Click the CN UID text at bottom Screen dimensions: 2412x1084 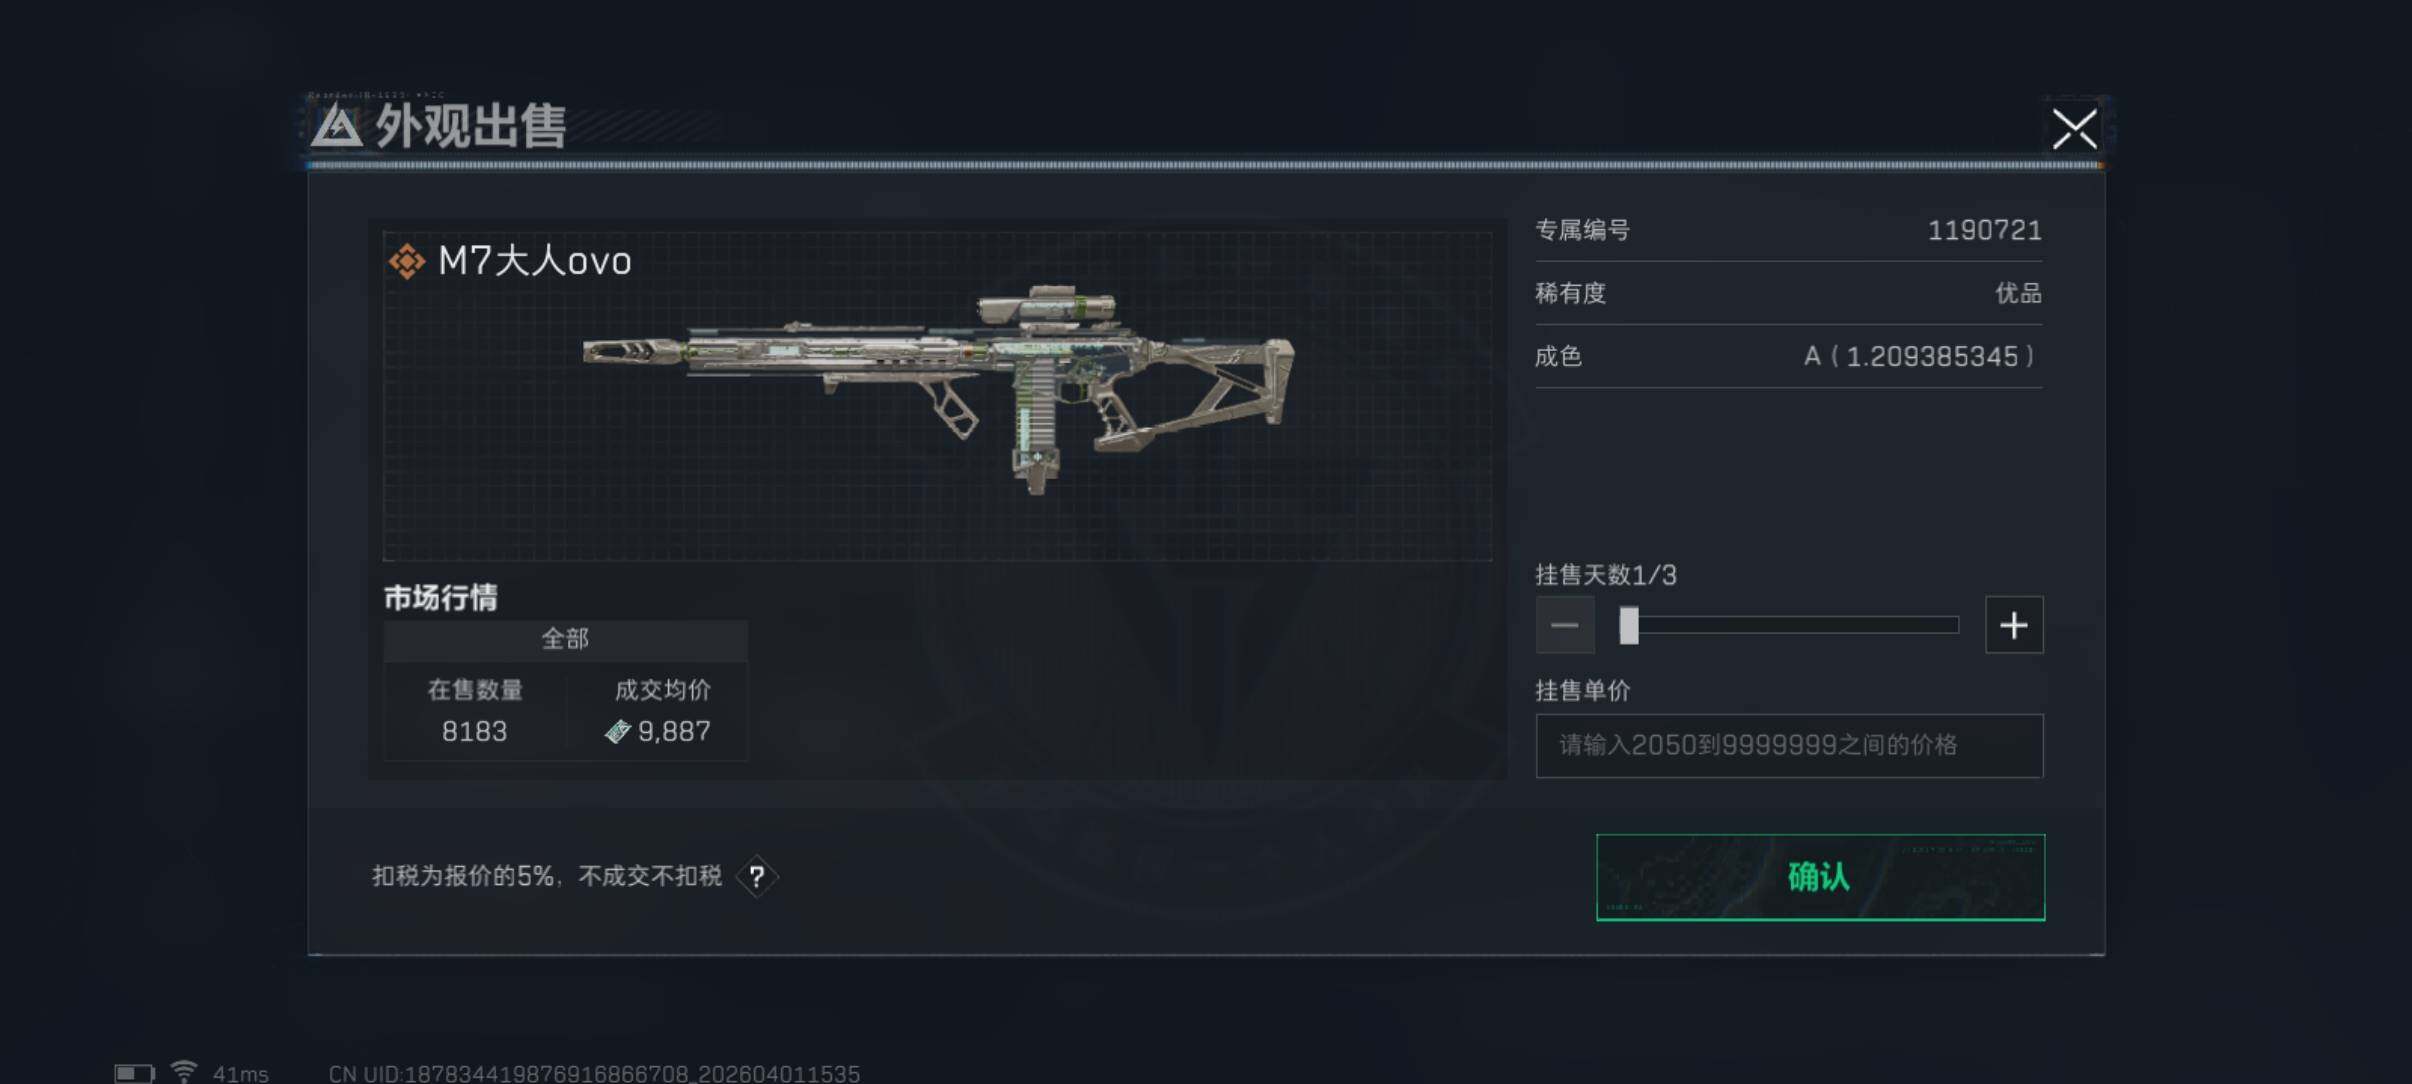click(594, 1074)
